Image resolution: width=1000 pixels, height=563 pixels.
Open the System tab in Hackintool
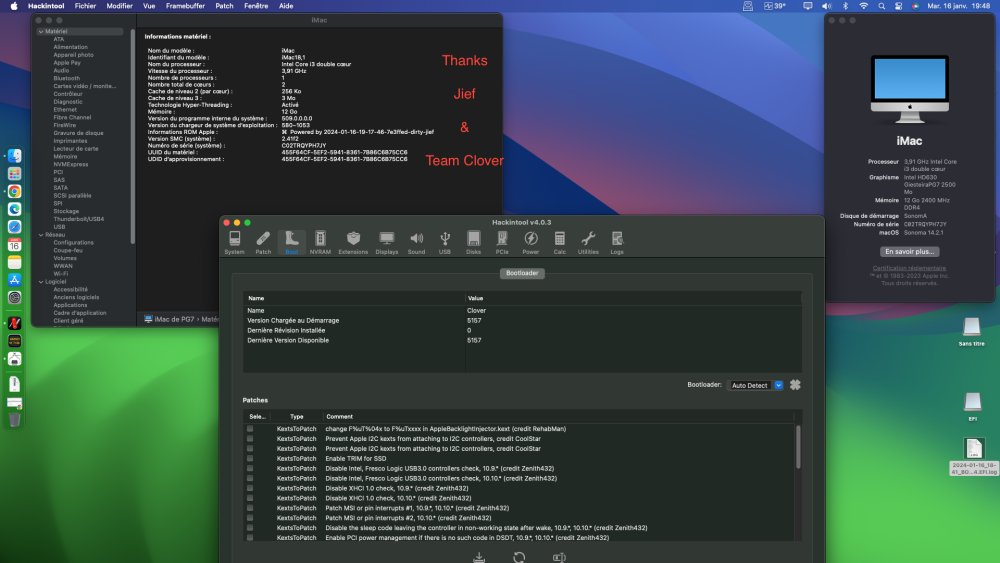click(235, 243)
